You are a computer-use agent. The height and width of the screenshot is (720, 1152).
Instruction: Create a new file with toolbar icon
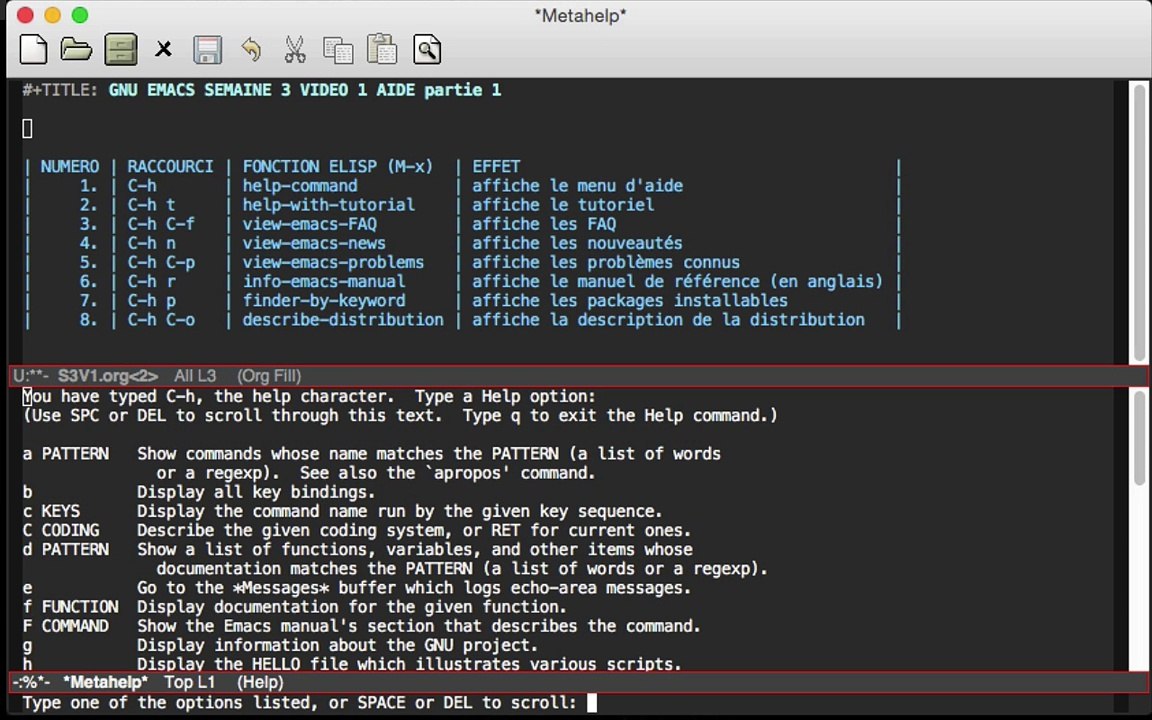[x=33, y=50]
